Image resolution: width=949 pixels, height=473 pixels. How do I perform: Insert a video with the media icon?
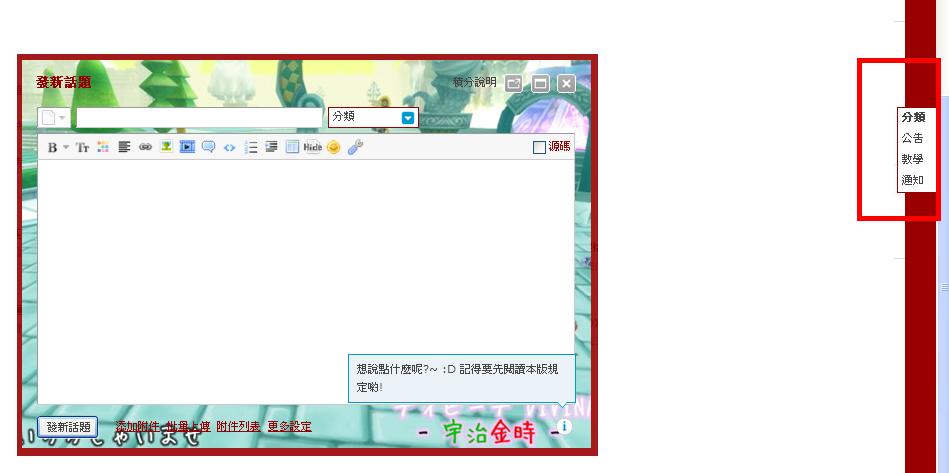point(187,147)
